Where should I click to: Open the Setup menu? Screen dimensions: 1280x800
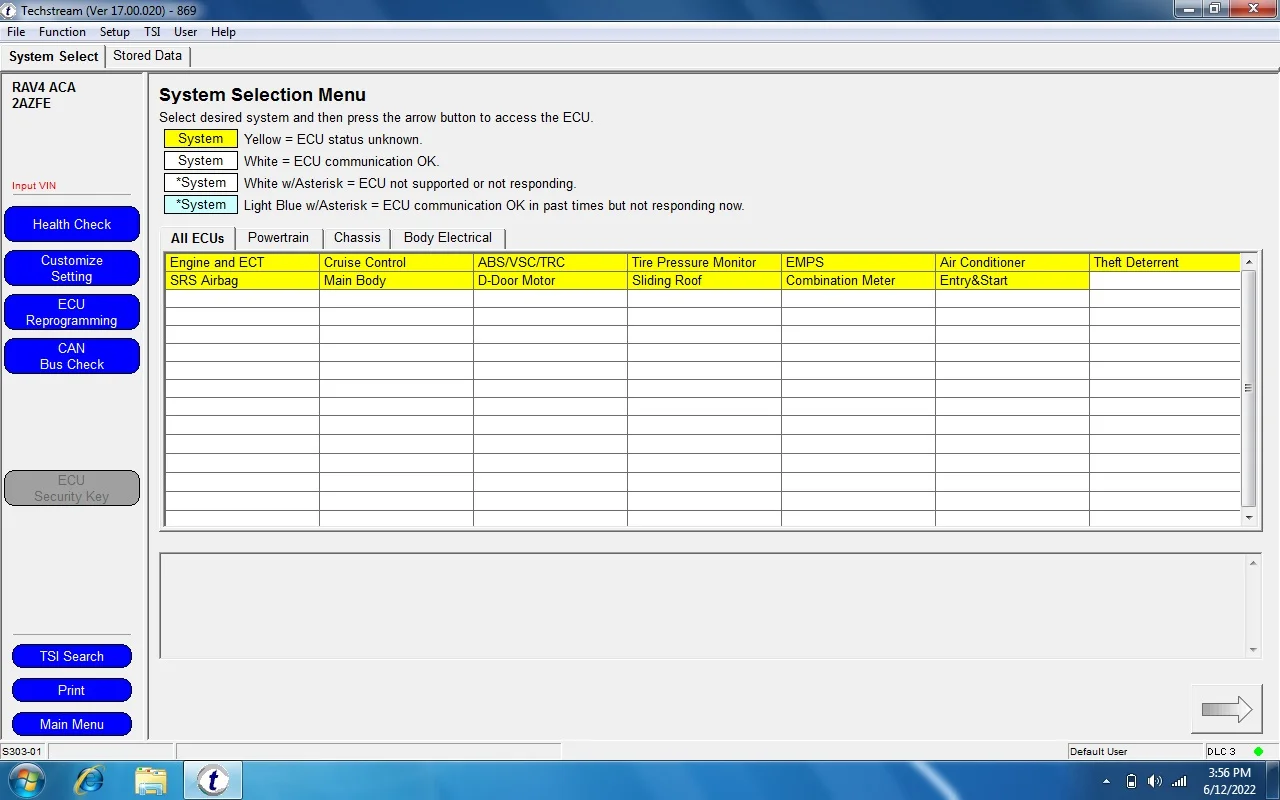pos(115,32)
